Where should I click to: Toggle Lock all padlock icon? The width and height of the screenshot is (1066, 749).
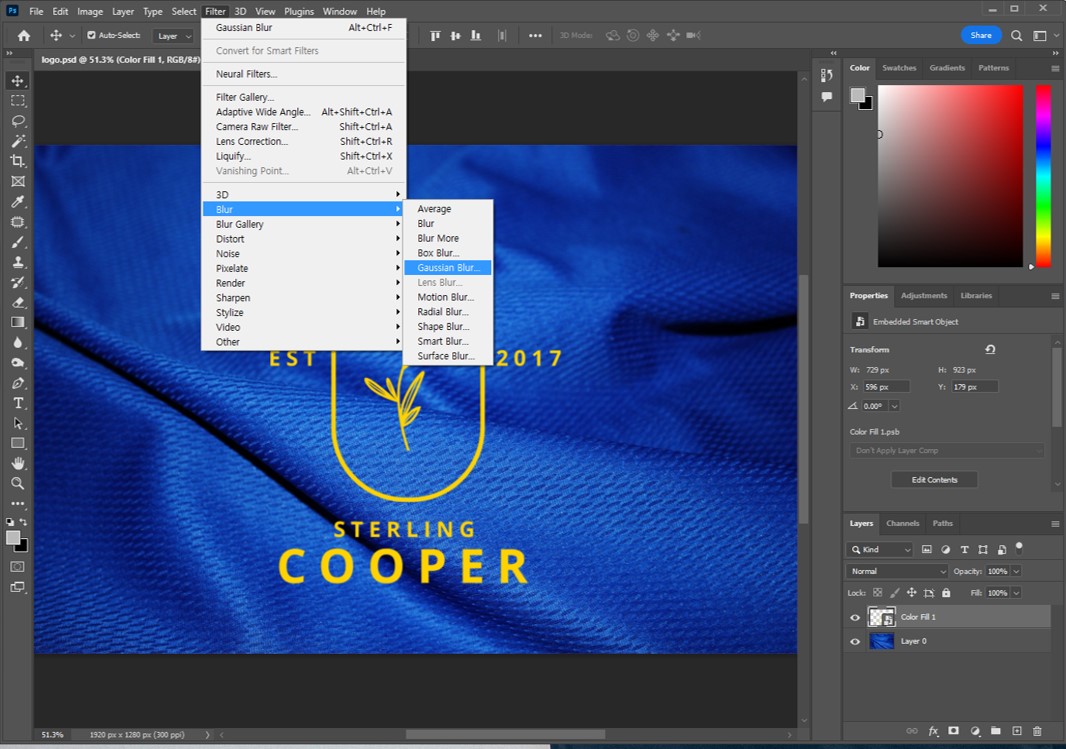[946, 593]
